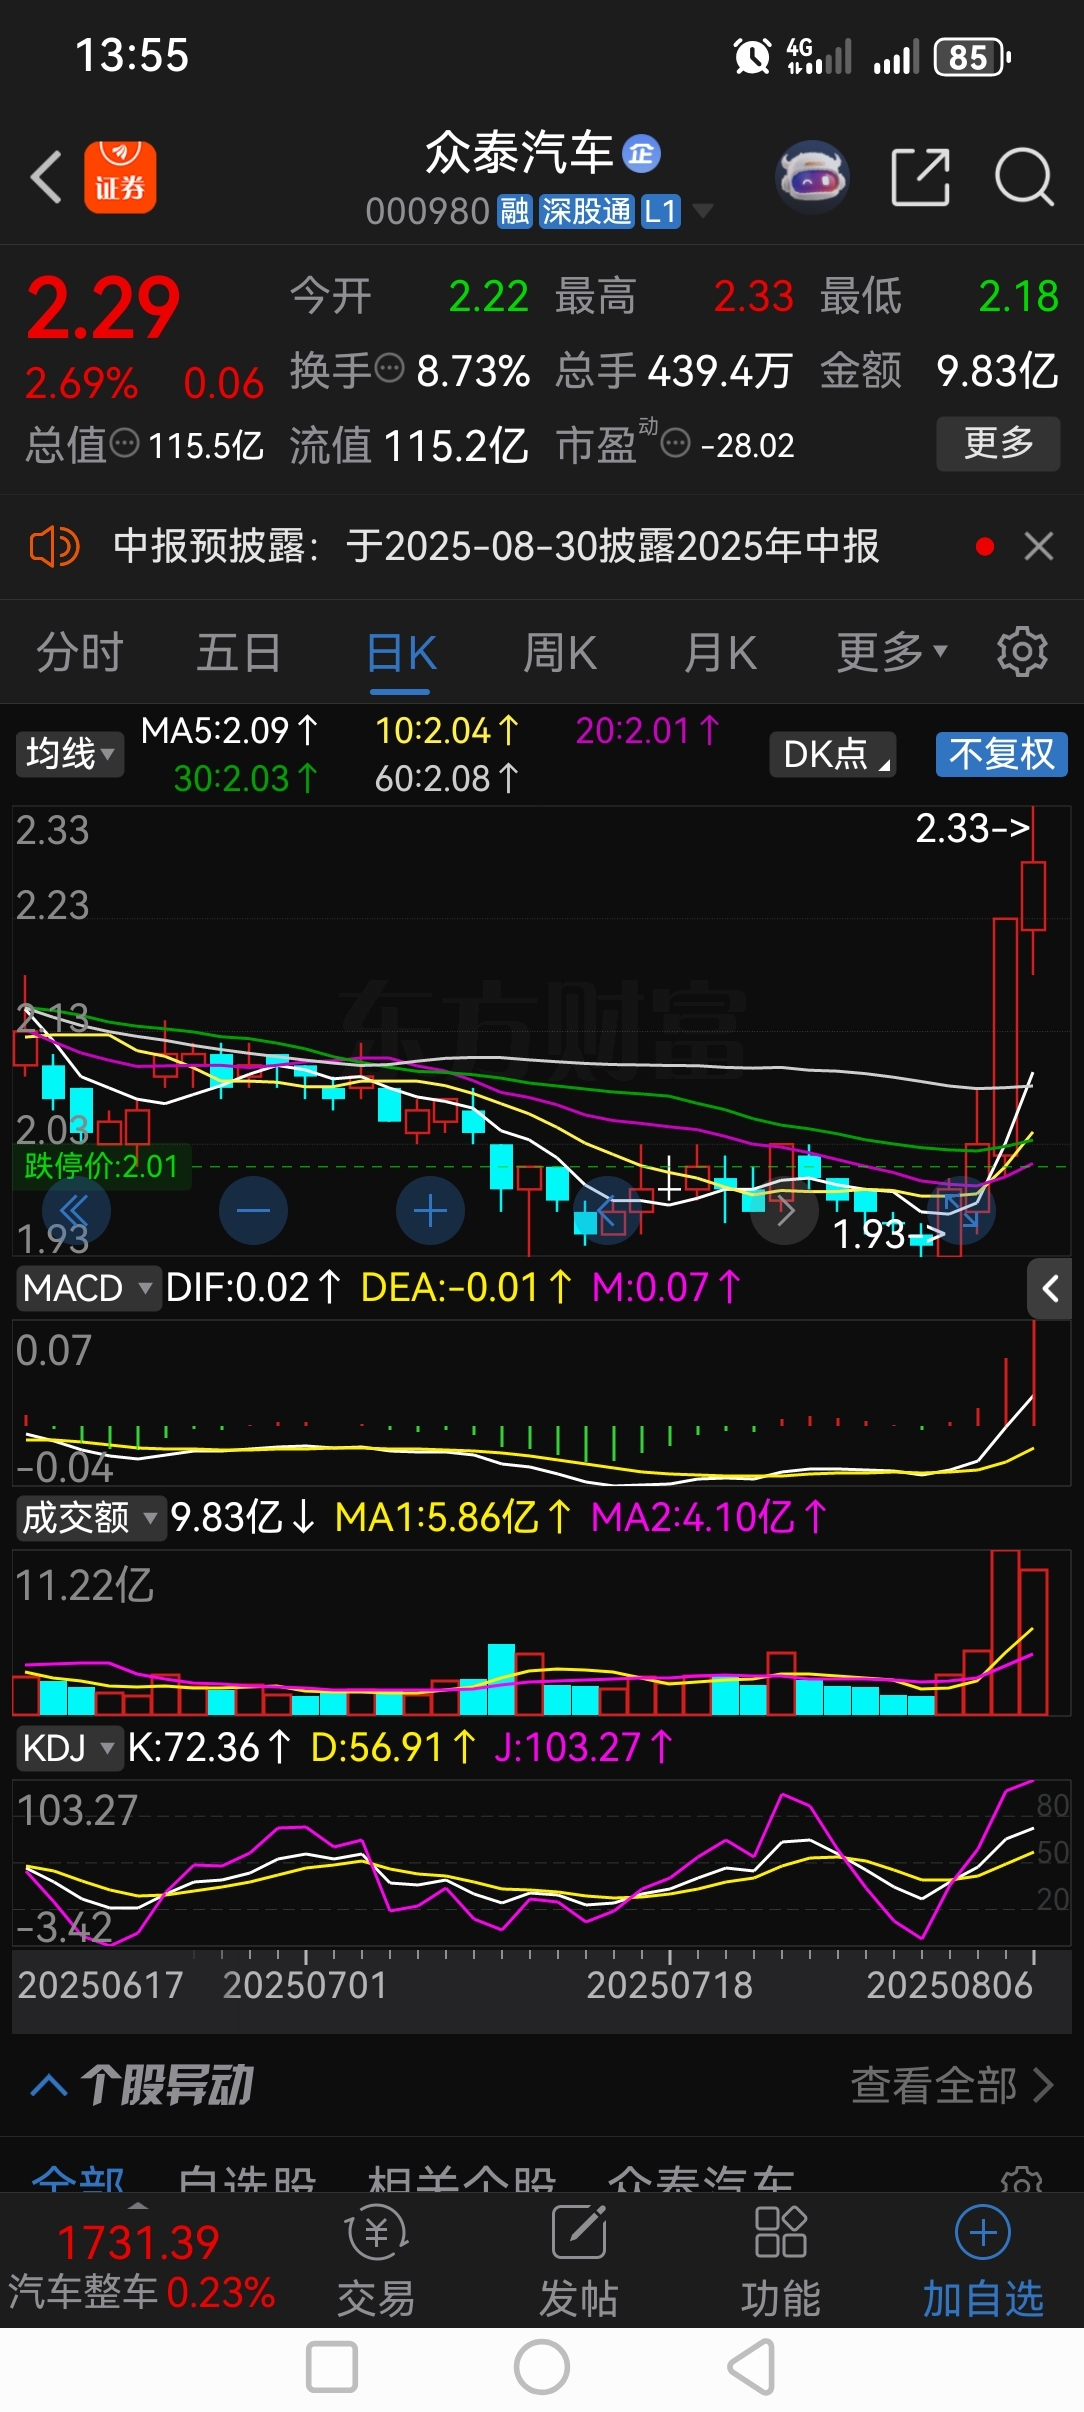The width and height of the screenshot is (1084, 2412).
Task: Open the 均线 indicator dropdown
Action: click(70, 753)
